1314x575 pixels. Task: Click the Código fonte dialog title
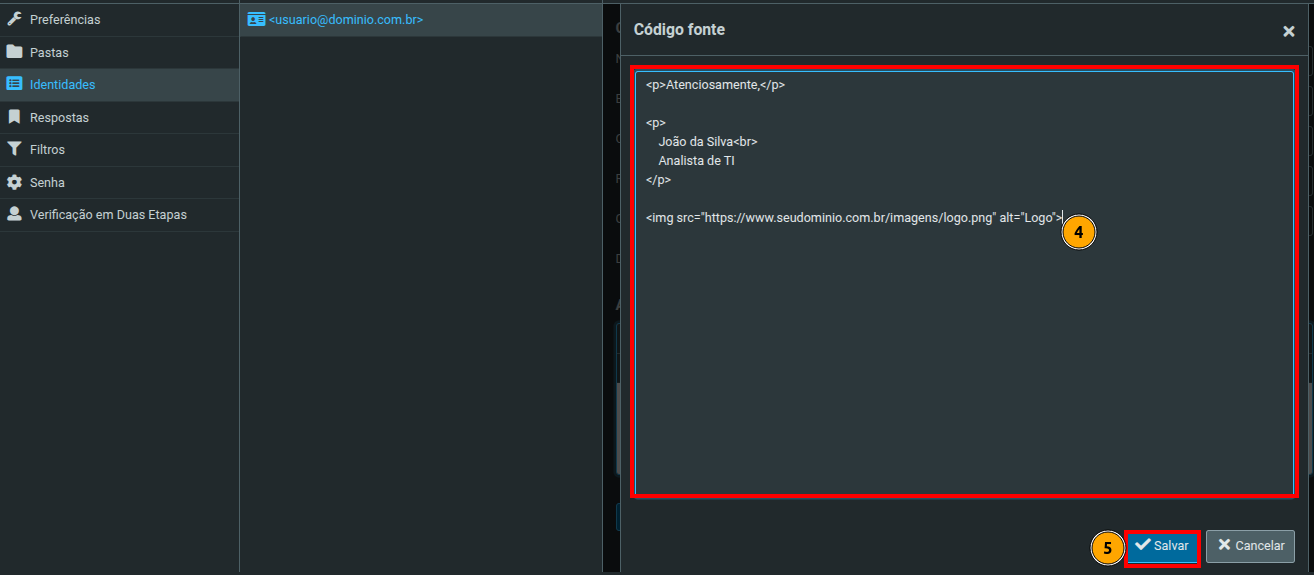tap(679, 30)
